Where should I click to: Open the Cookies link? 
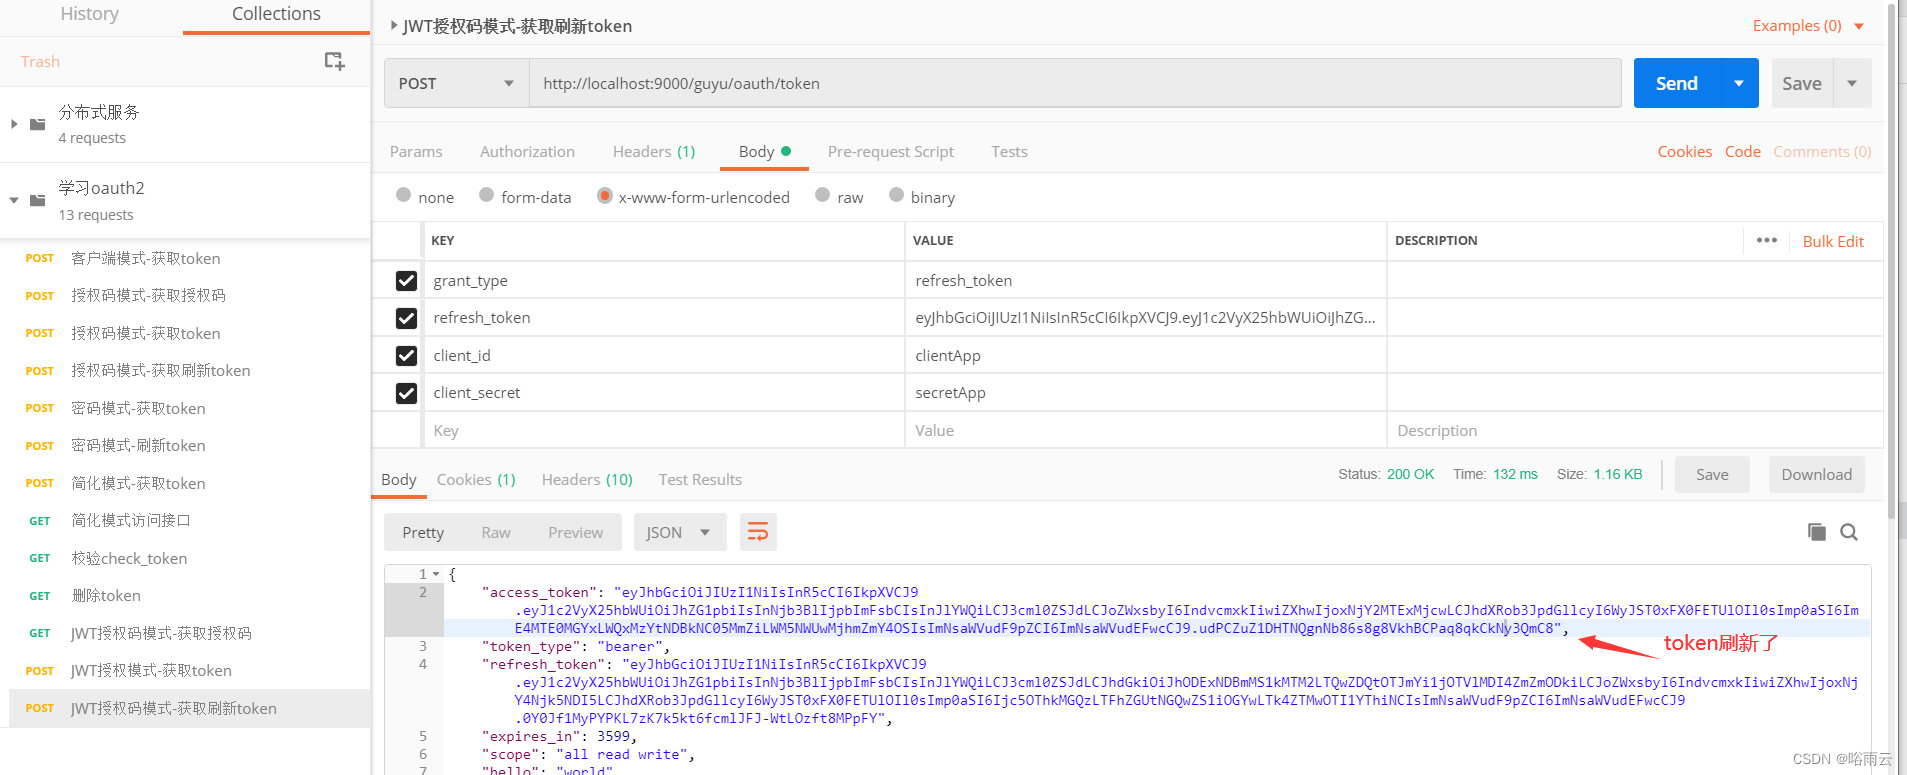(1685, 151)
